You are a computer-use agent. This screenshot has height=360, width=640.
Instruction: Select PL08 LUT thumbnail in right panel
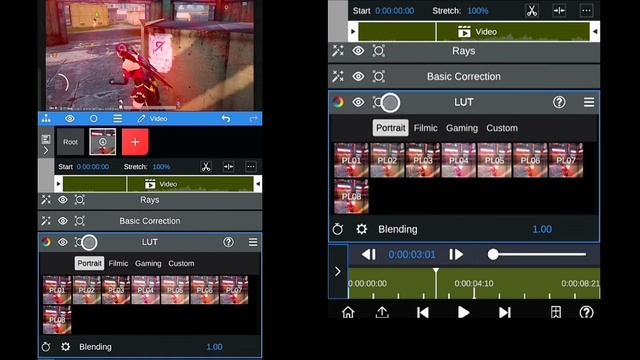351,196
